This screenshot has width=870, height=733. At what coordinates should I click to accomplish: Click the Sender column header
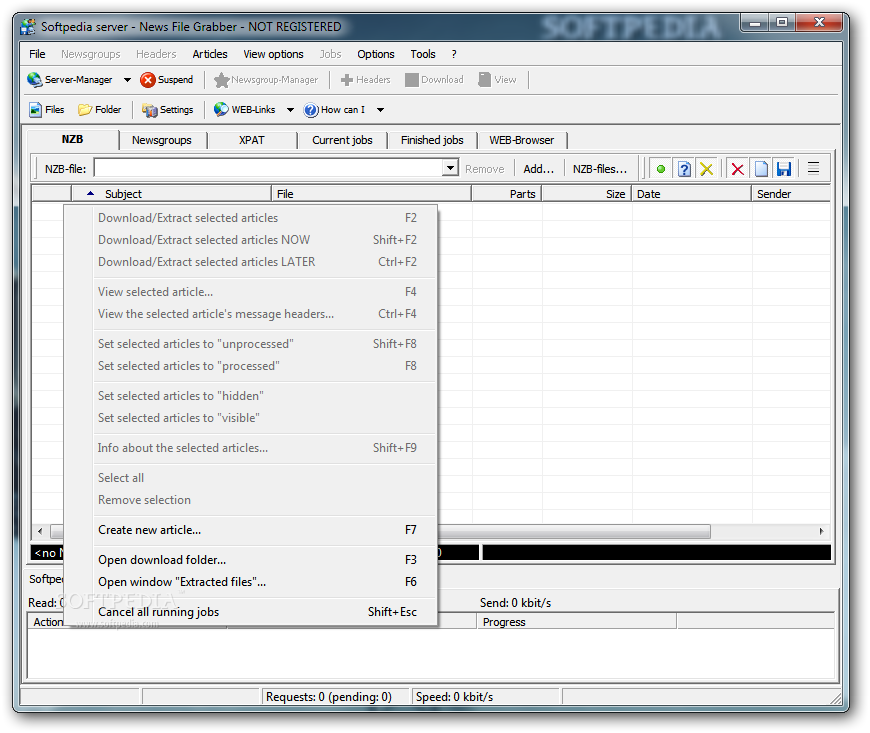[x=791, y=194]
